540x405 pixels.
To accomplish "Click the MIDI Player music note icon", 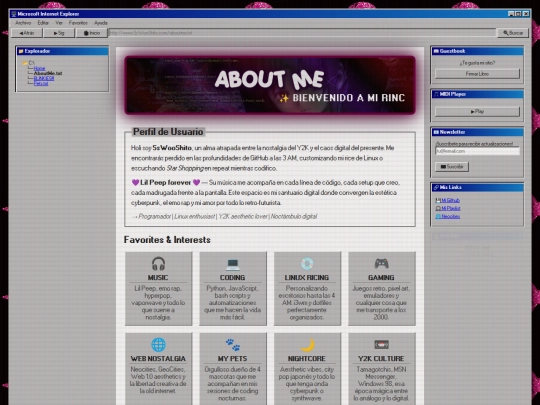I will [436, 94].
